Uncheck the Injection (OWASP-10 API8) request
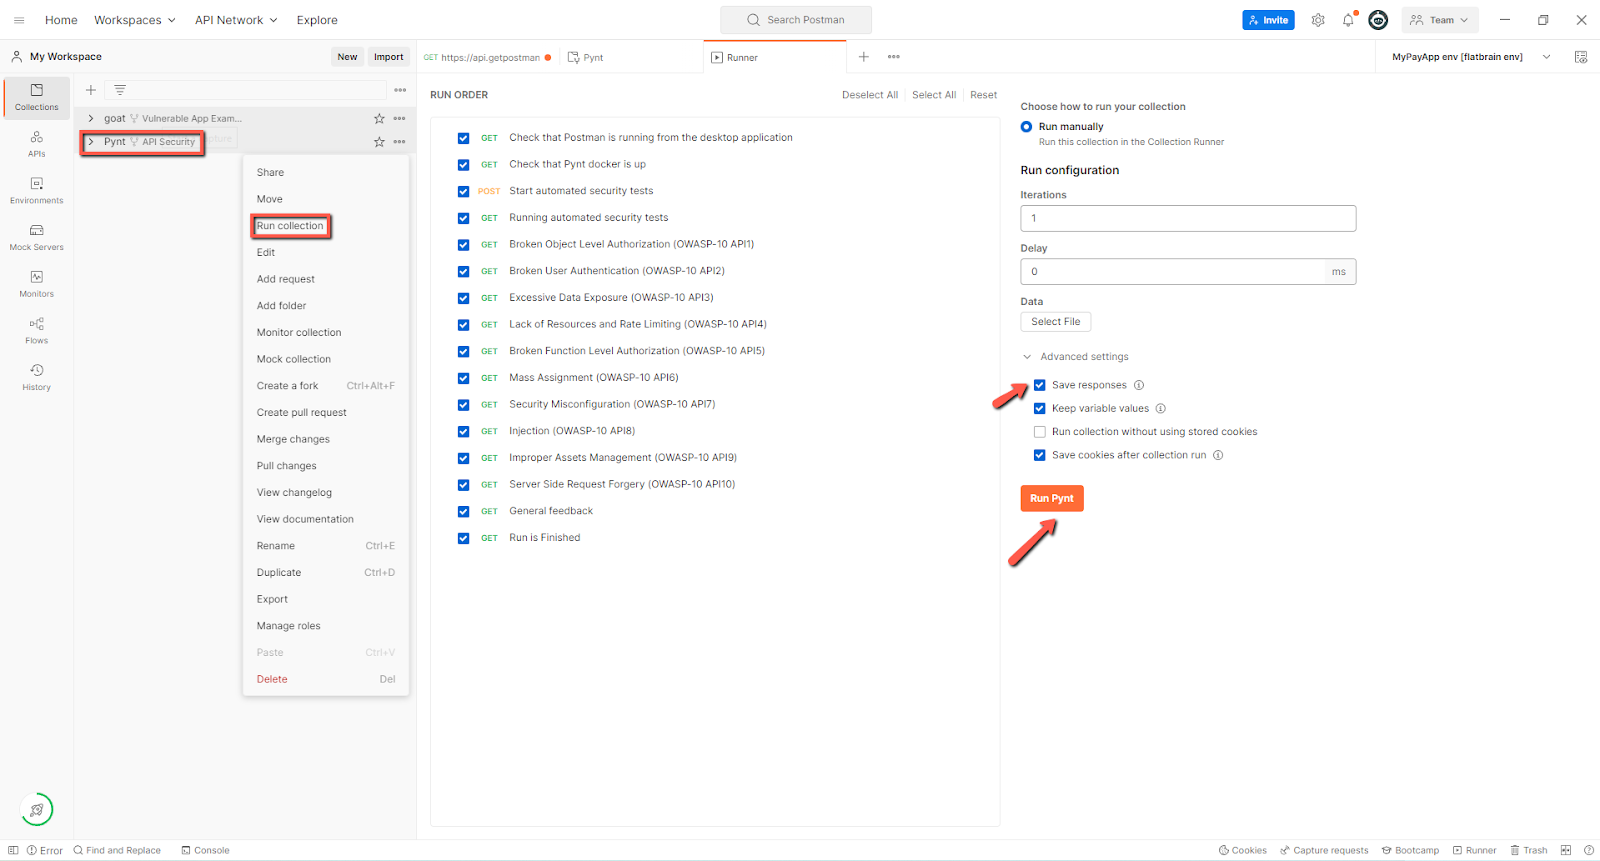Screen dimensions: 1600x861 tap(463, 431)
